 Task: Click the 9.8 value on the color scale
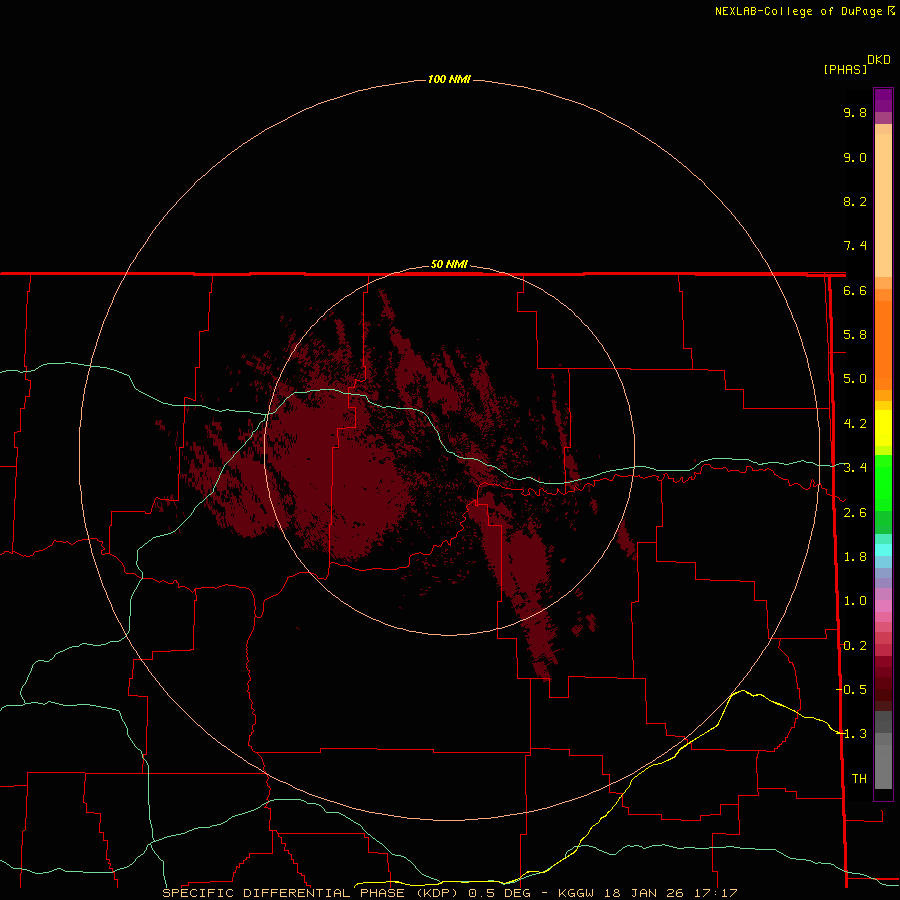(855, 112)
